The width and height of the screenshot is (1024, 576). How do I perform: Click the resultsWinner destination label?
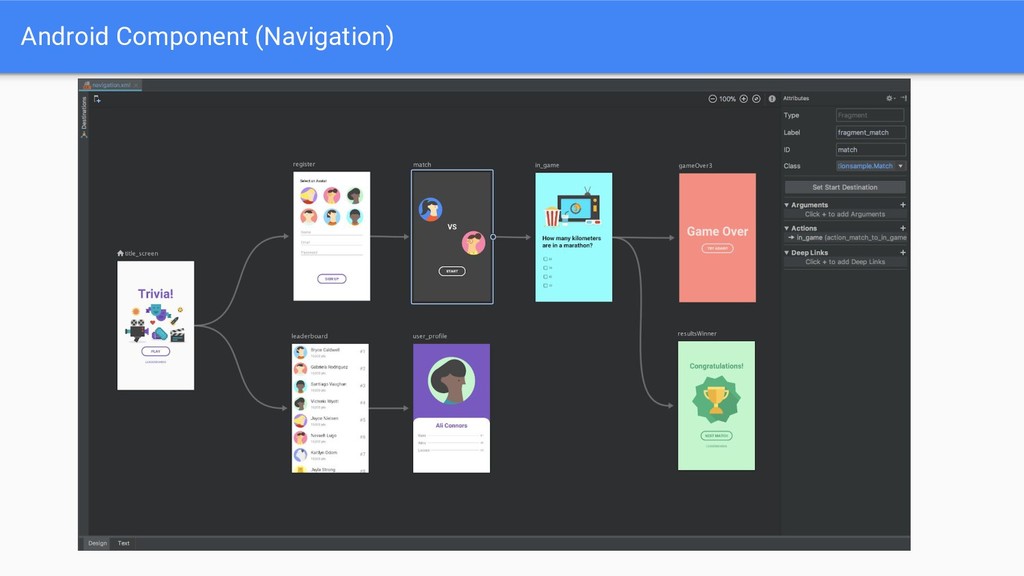point(697,334)
